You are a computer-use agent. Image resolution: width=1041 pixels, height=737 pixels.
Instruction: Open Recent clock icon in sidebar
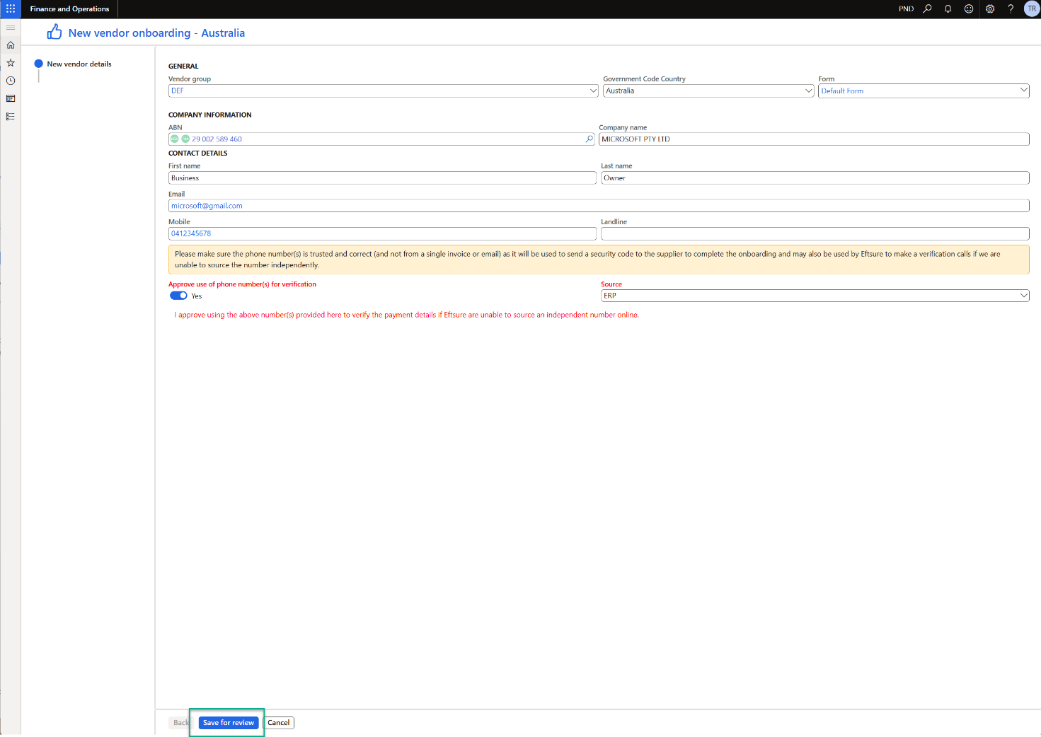(11, 80)
